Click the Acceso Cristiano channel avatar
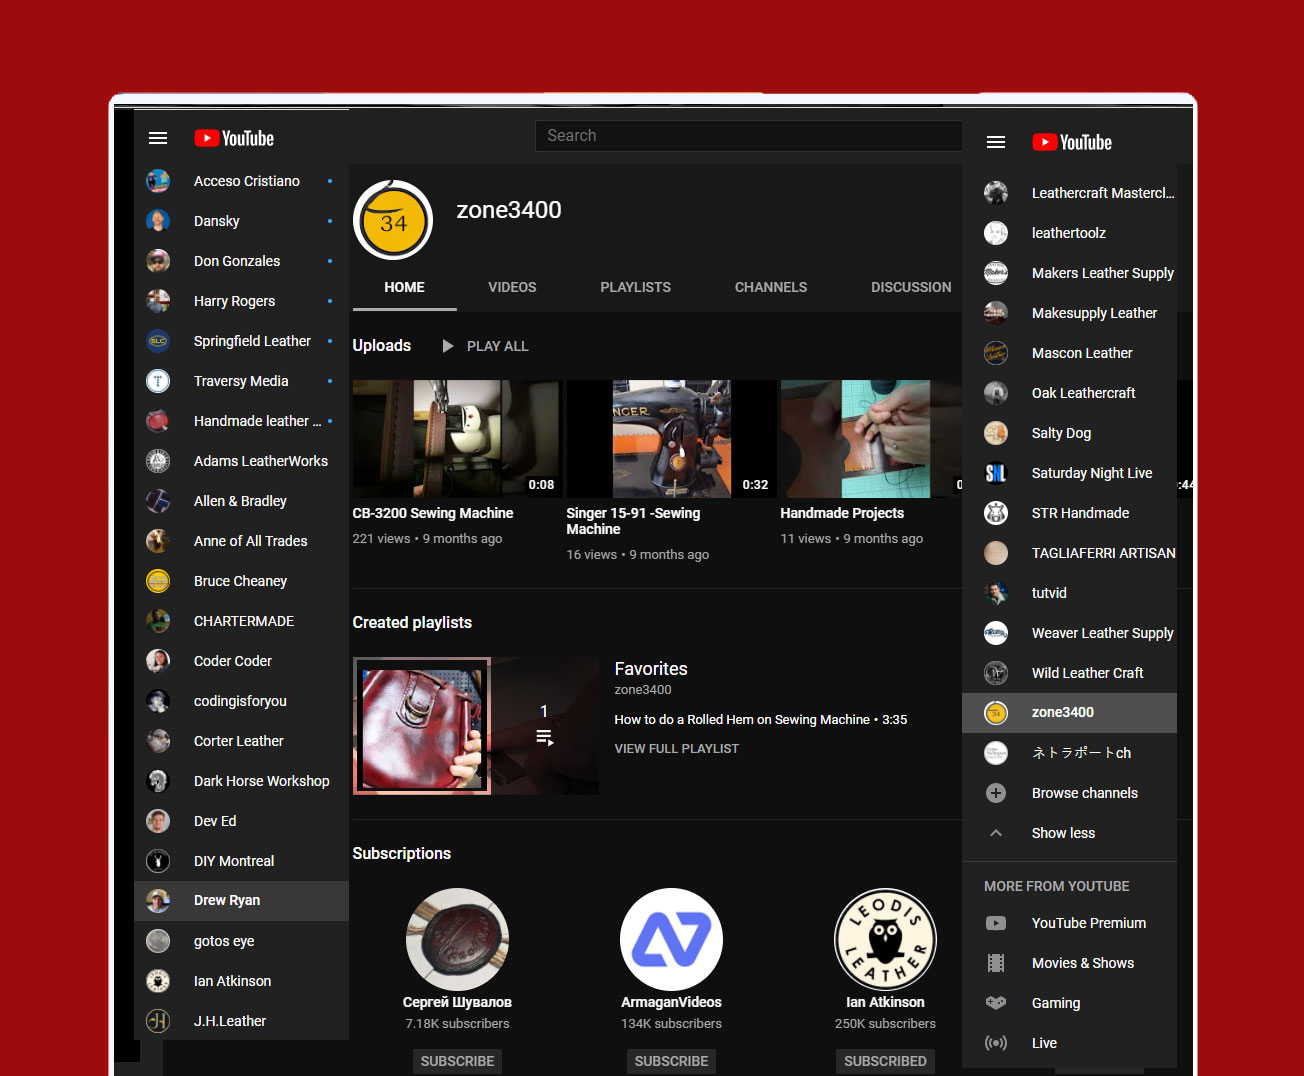 pyautogui.click(x=158, y=181)
